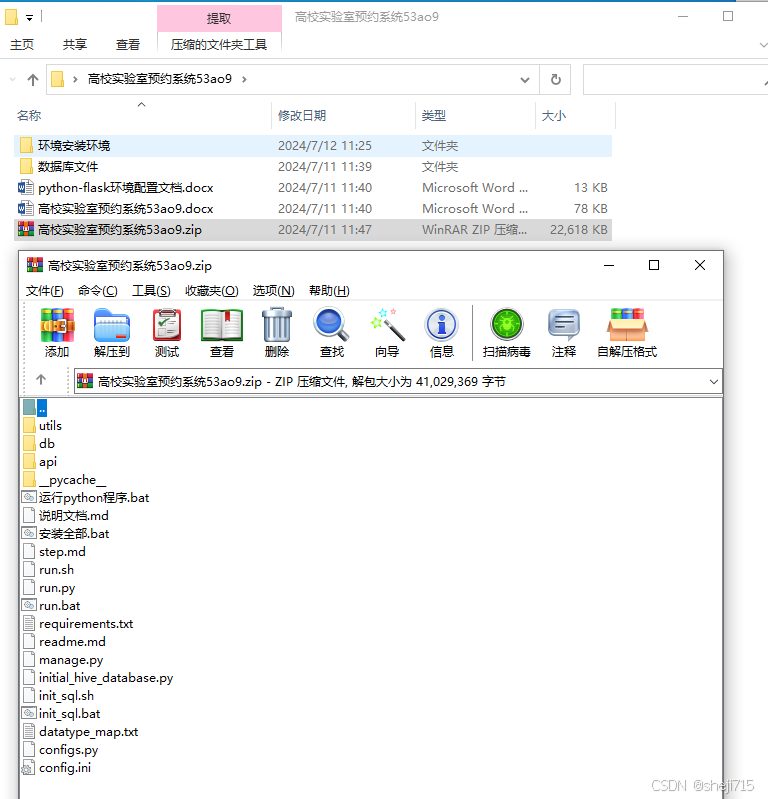768x799 pixels.
Task: Open the 压缩的文件夹工具 ribbon tab
Action: click(219, 45)
